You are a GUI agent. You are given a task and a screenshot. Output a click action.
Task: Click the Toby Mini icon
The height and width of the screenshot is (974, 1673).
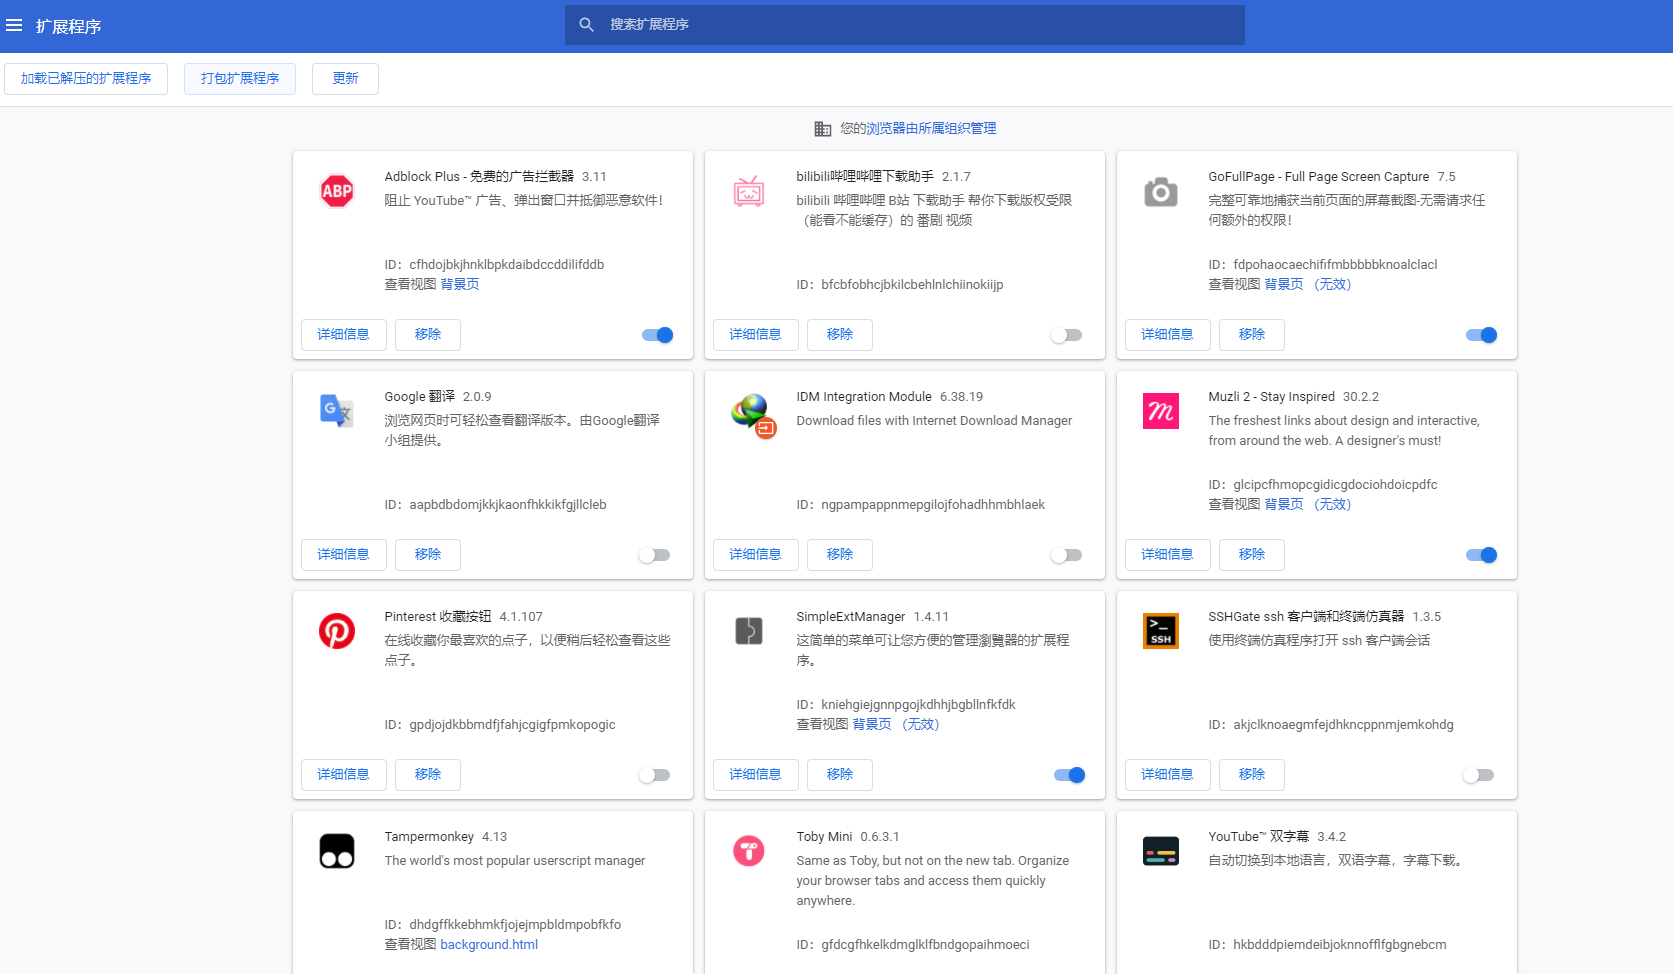(749, 850)
